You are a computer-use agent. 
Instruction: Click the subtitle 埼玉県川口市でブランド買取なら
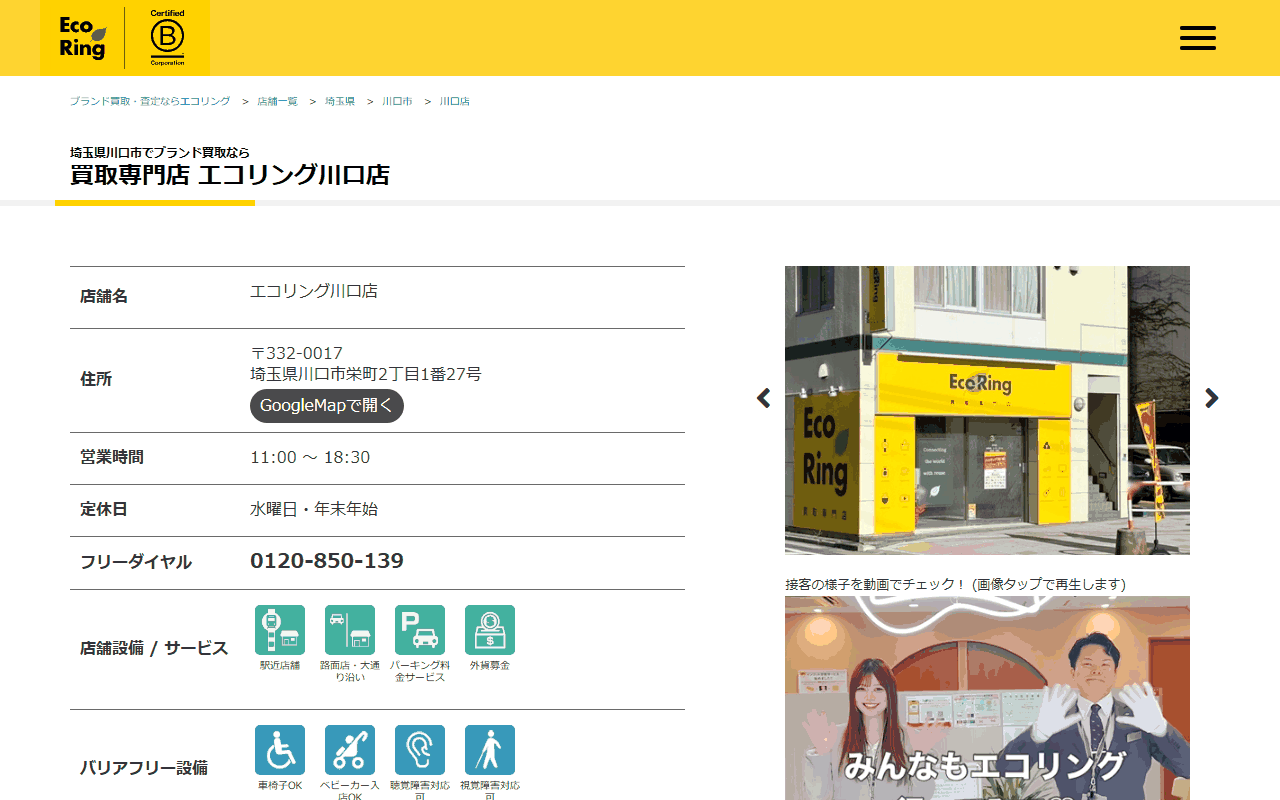pyautogui.click(x=160, y=152)
